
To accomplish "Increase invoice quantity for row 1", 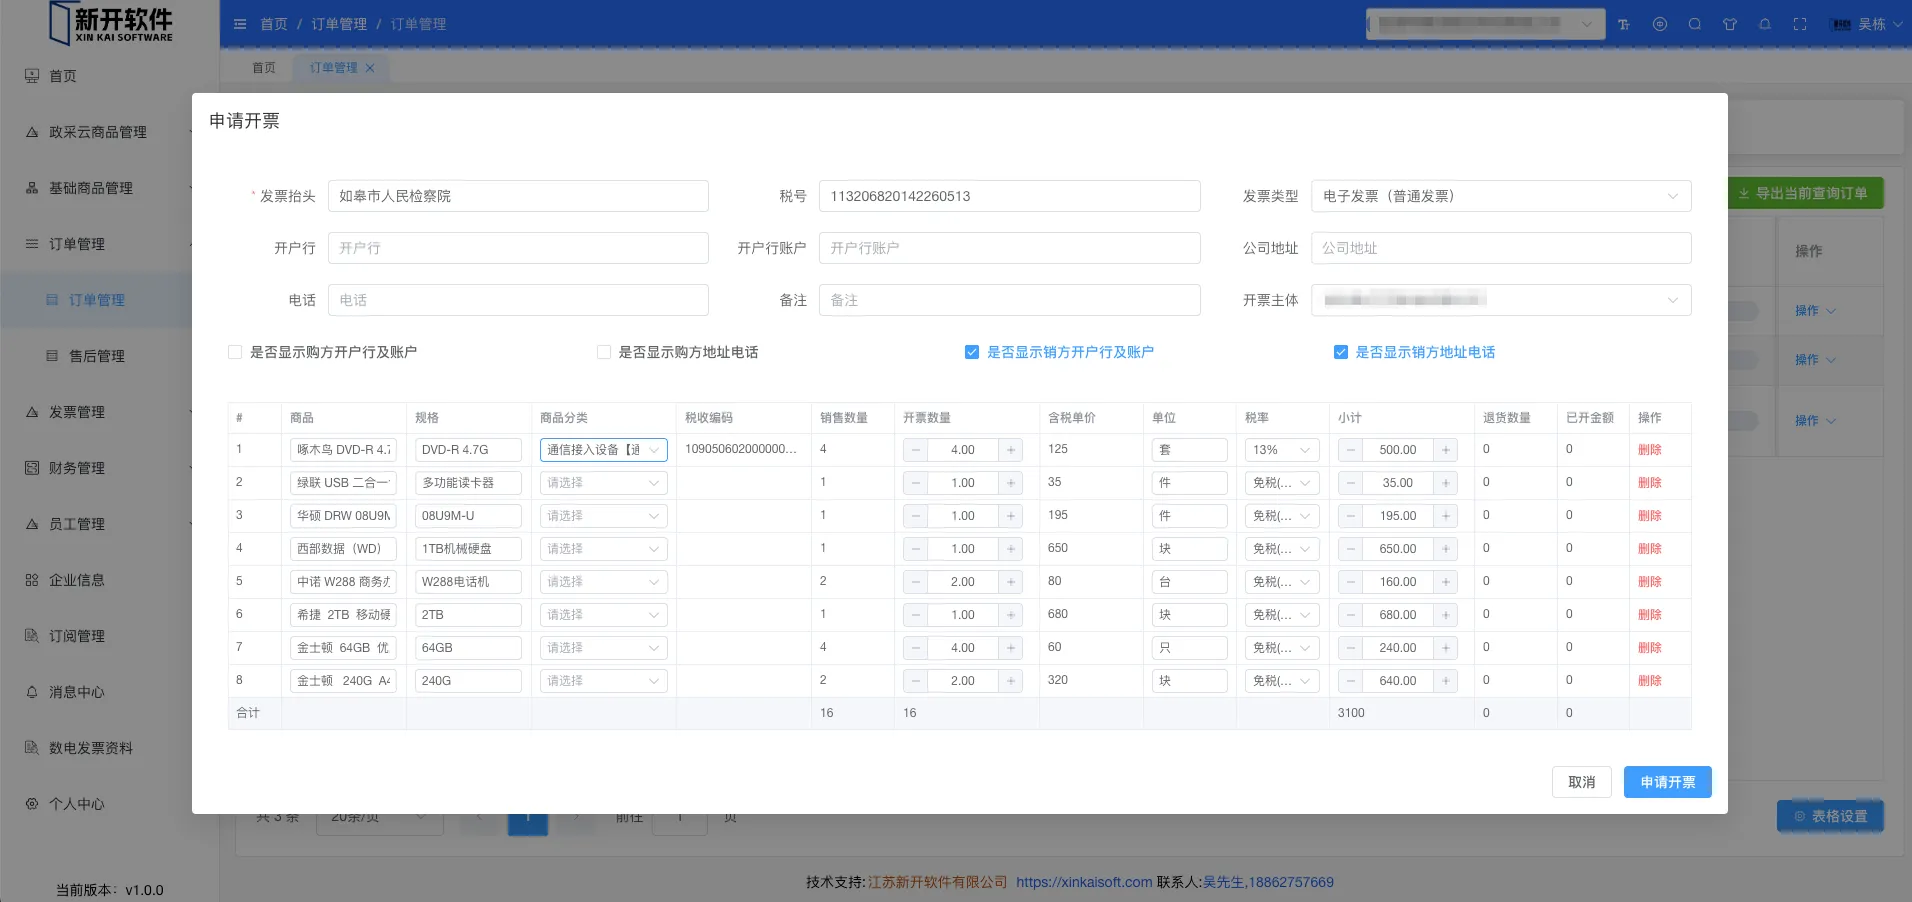I will pyautogui.click(x=1011, y=450).
